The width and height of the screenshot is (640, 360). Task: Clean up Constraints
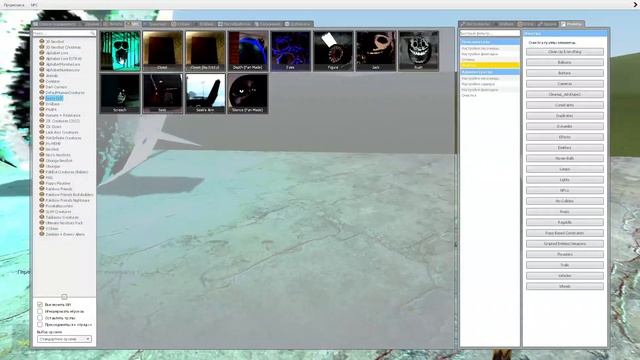tap(564, 105)
